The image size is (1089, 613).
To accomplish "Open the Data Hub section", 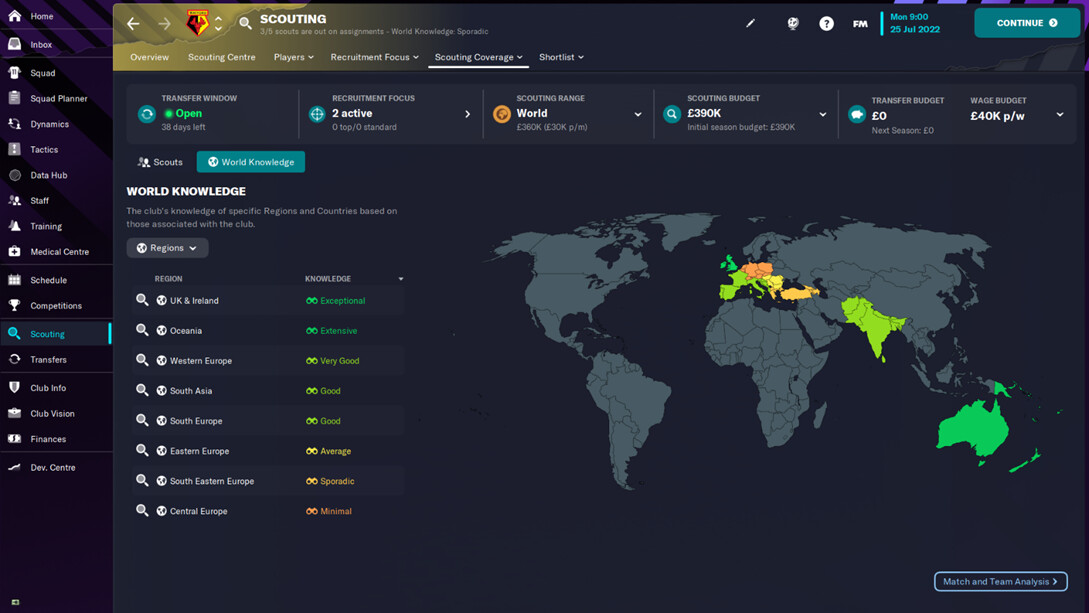I will 48,175.
